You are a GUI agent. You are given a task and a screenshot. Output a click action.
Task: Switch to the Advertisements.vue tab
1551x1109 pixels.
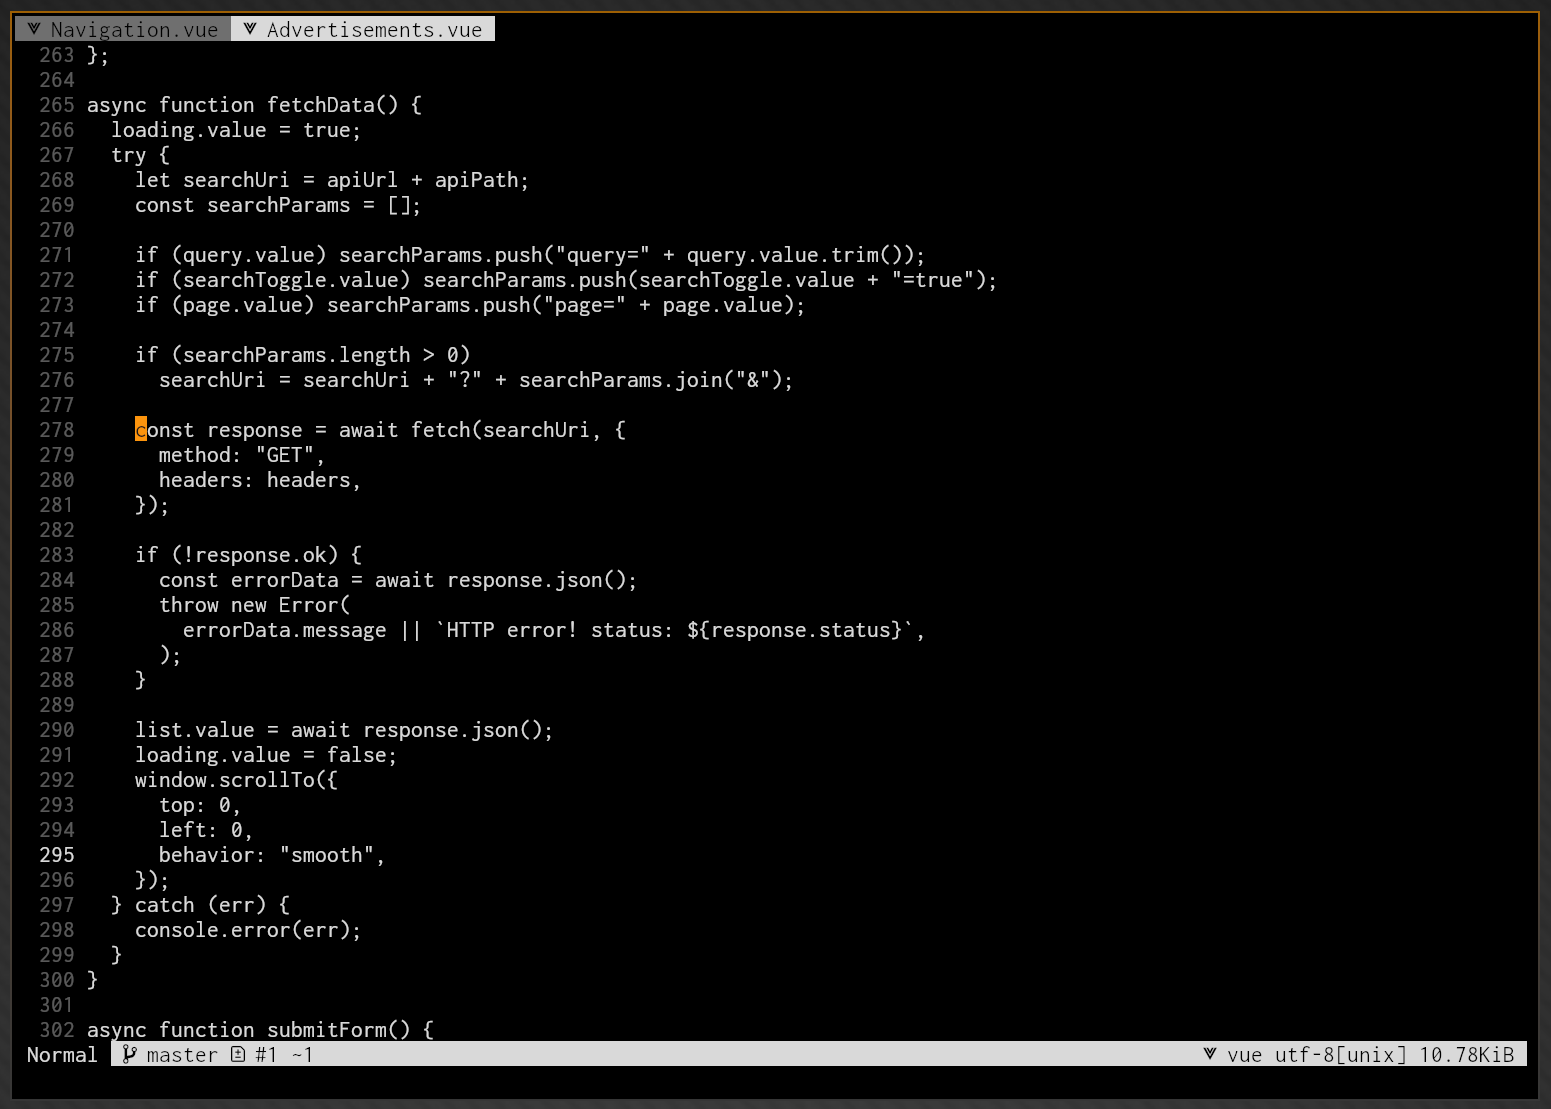375,29
